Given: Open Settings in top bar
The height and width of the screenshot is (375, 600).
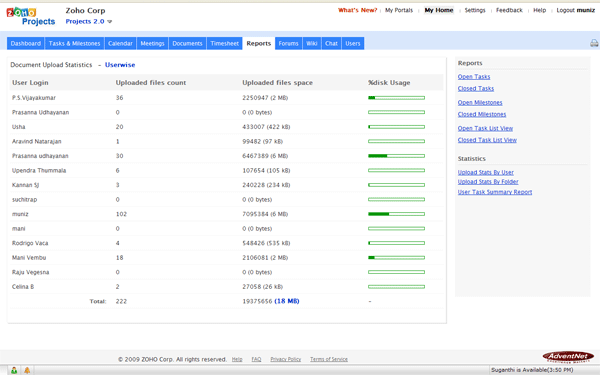Looking at the screenshot, I should pos(475,10).
